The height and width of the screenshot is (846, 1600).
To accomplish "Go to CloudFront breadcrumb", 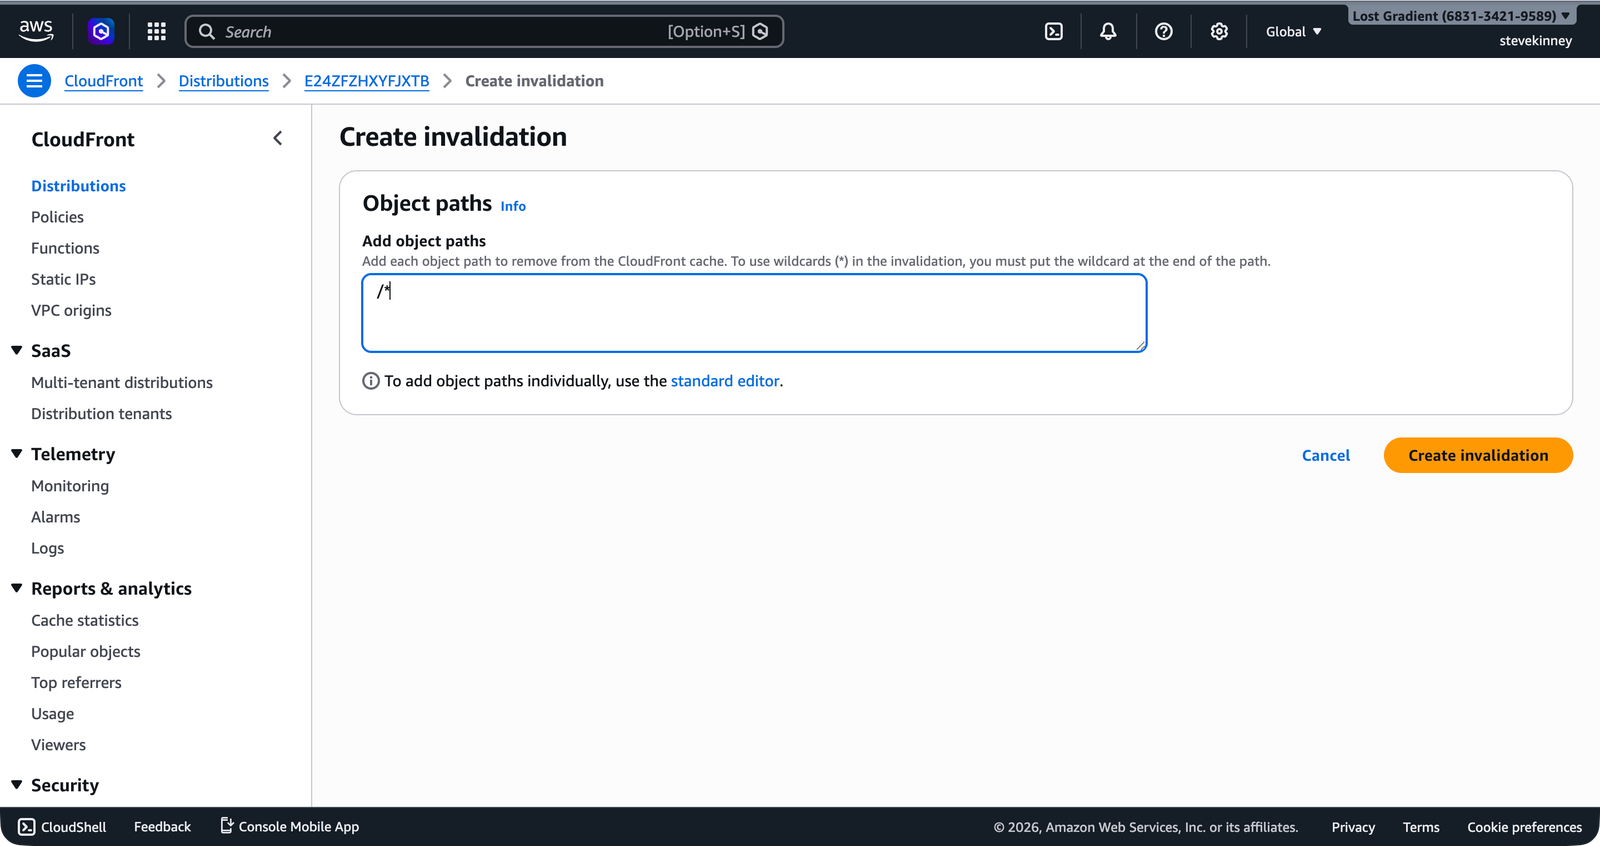I will 104,81.
